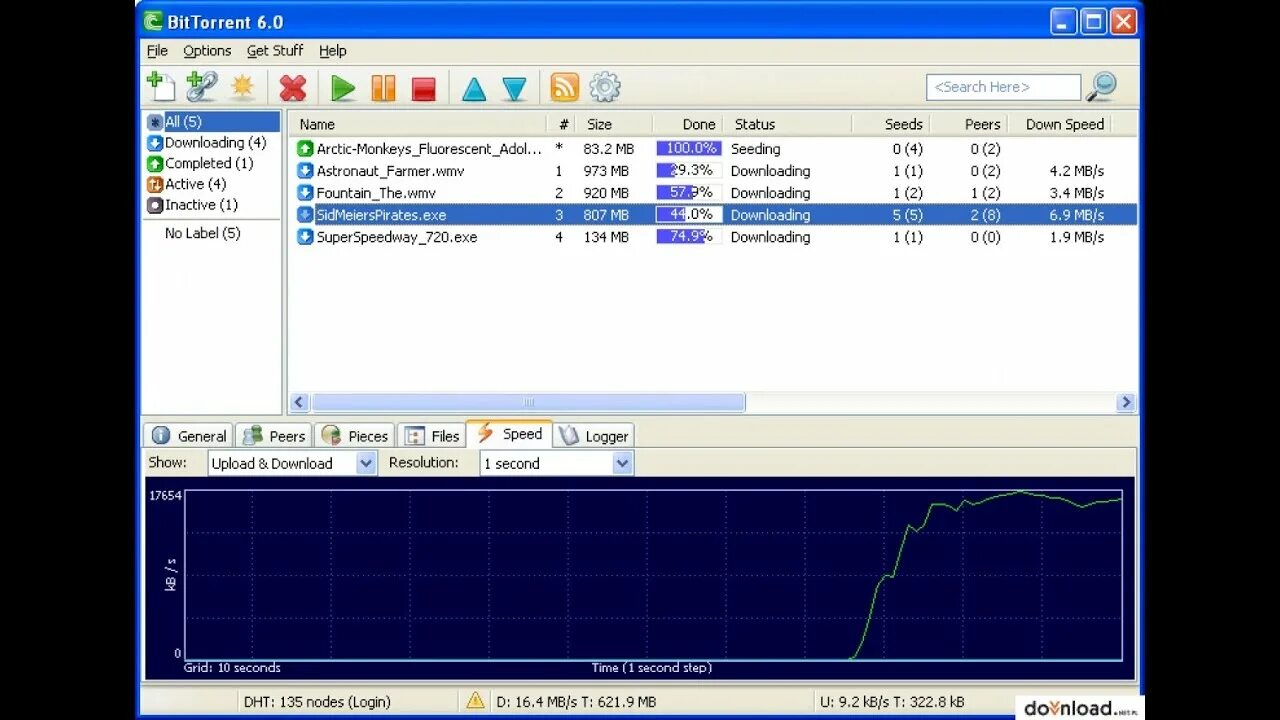
Task: Click the scrollbar right arrow in torrent list
Action: pyautogui.click(x=1126, y=403)
